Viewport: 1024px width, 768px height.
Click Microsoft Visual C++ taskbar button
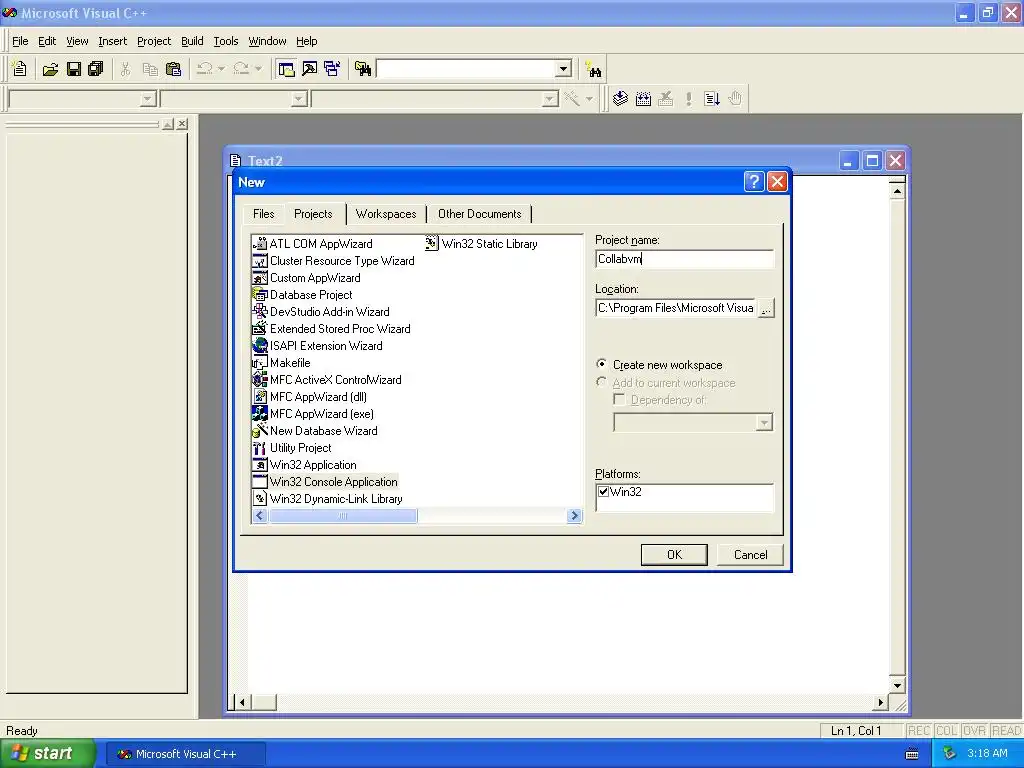[185, 754]
